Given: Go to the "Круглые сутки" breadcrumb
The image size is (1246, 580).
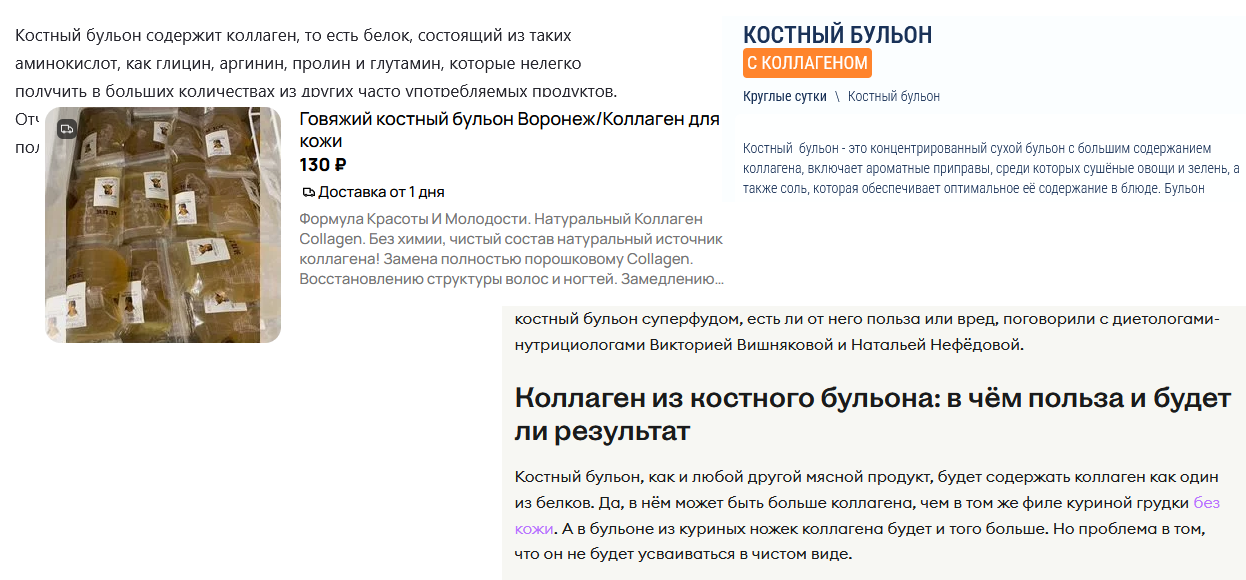Looking at the screenshot, I should click(x=784, y=97).
